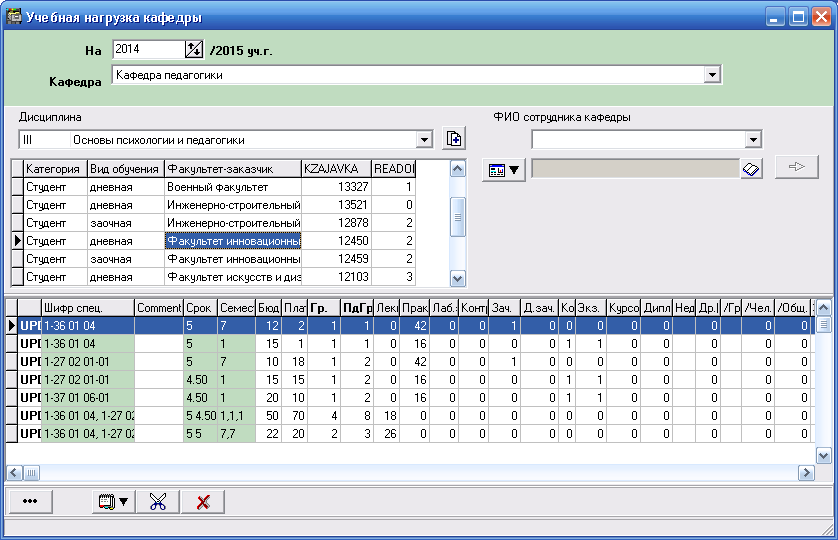Click the bottom grid horizontal scrollbar right arrow
The image size is (838, 540).
coord(806,472)
